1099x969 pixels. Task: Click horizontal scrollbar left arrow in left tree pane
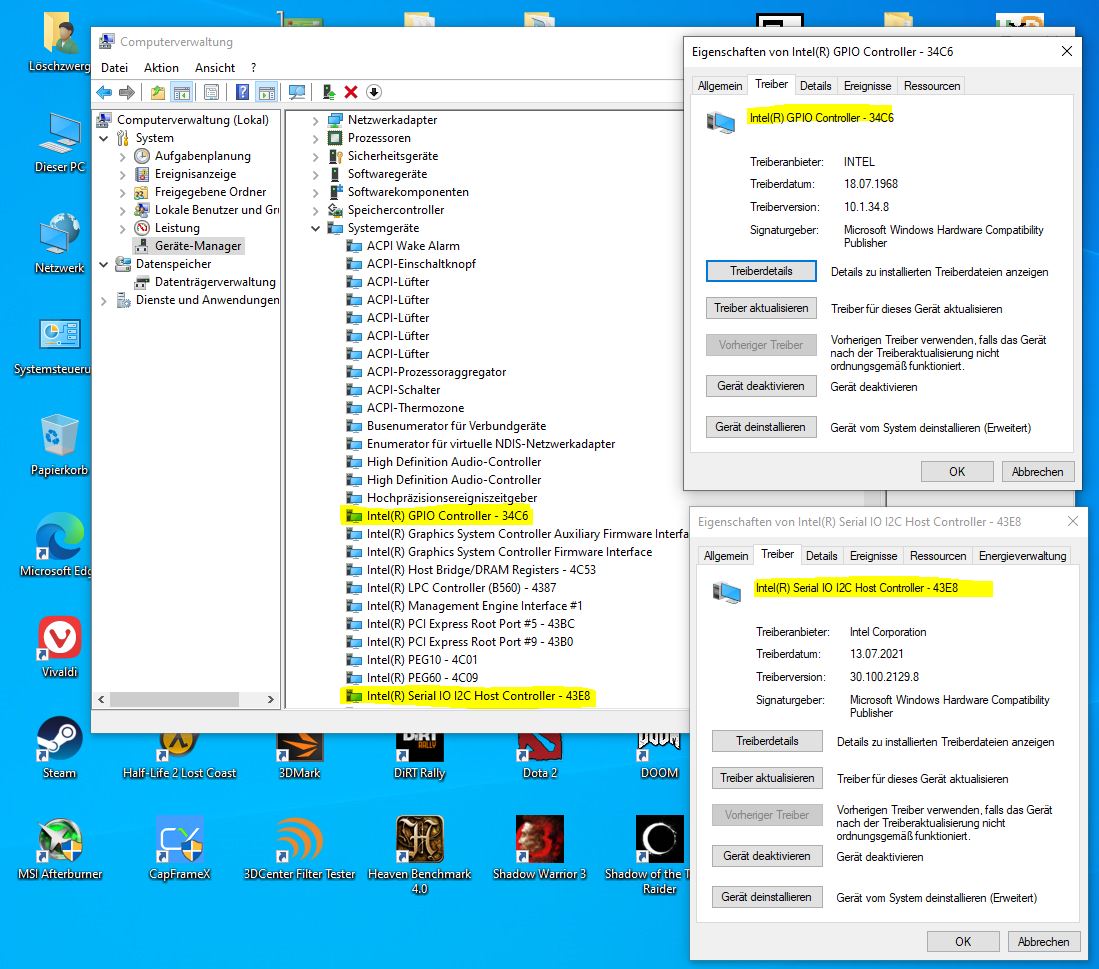click(102, 699)
